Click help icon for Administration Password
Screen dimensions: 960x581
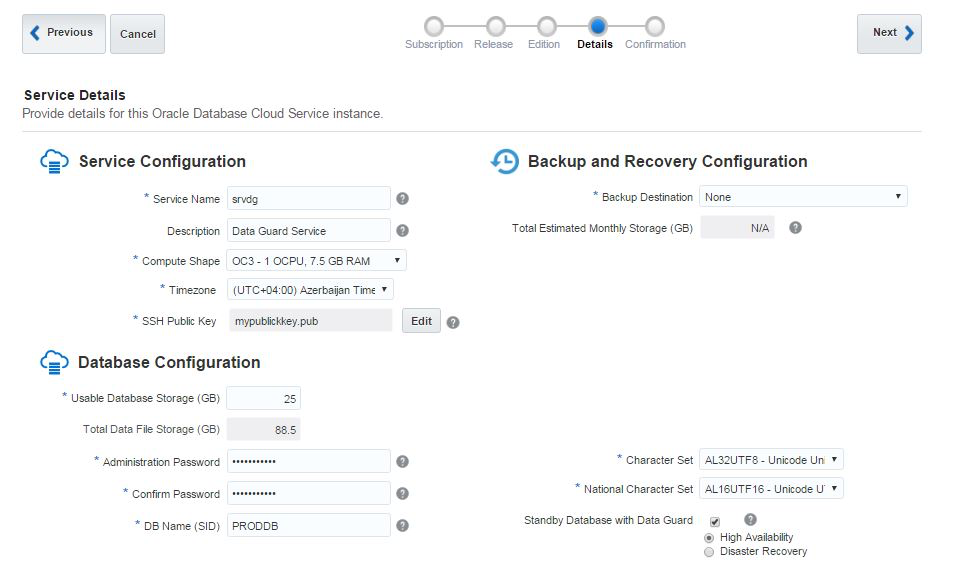[402, 462]
